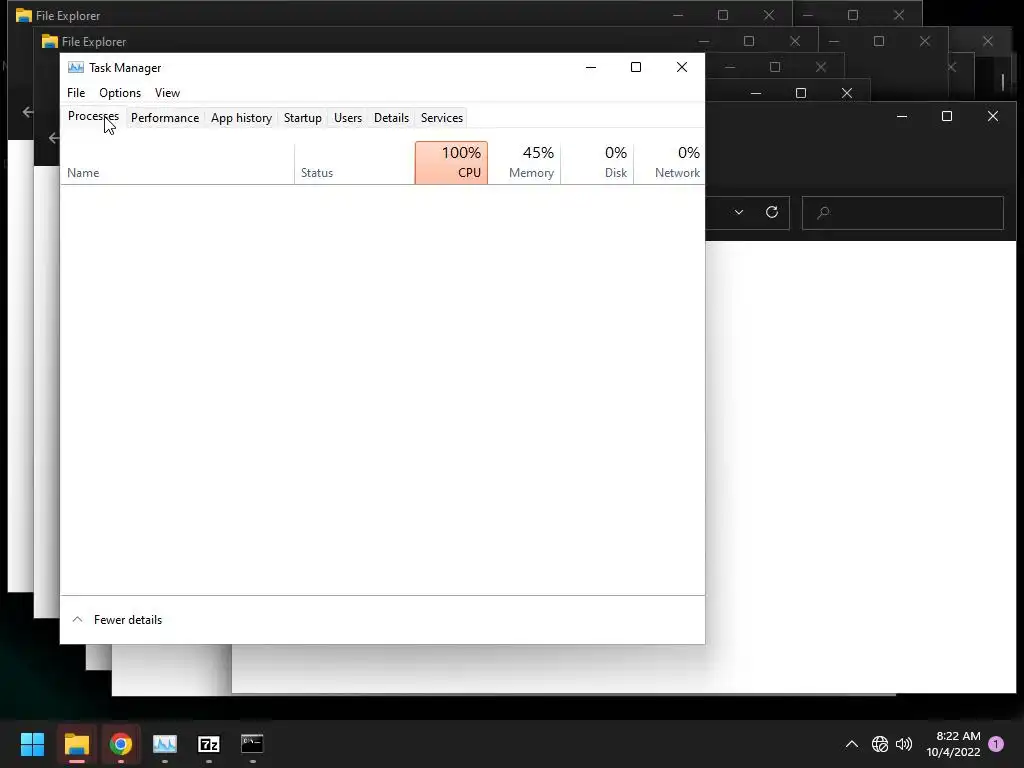Open the Services tab
This screenshot has width=1024, height=768.
pyautogui.click(x=441, y=118)
